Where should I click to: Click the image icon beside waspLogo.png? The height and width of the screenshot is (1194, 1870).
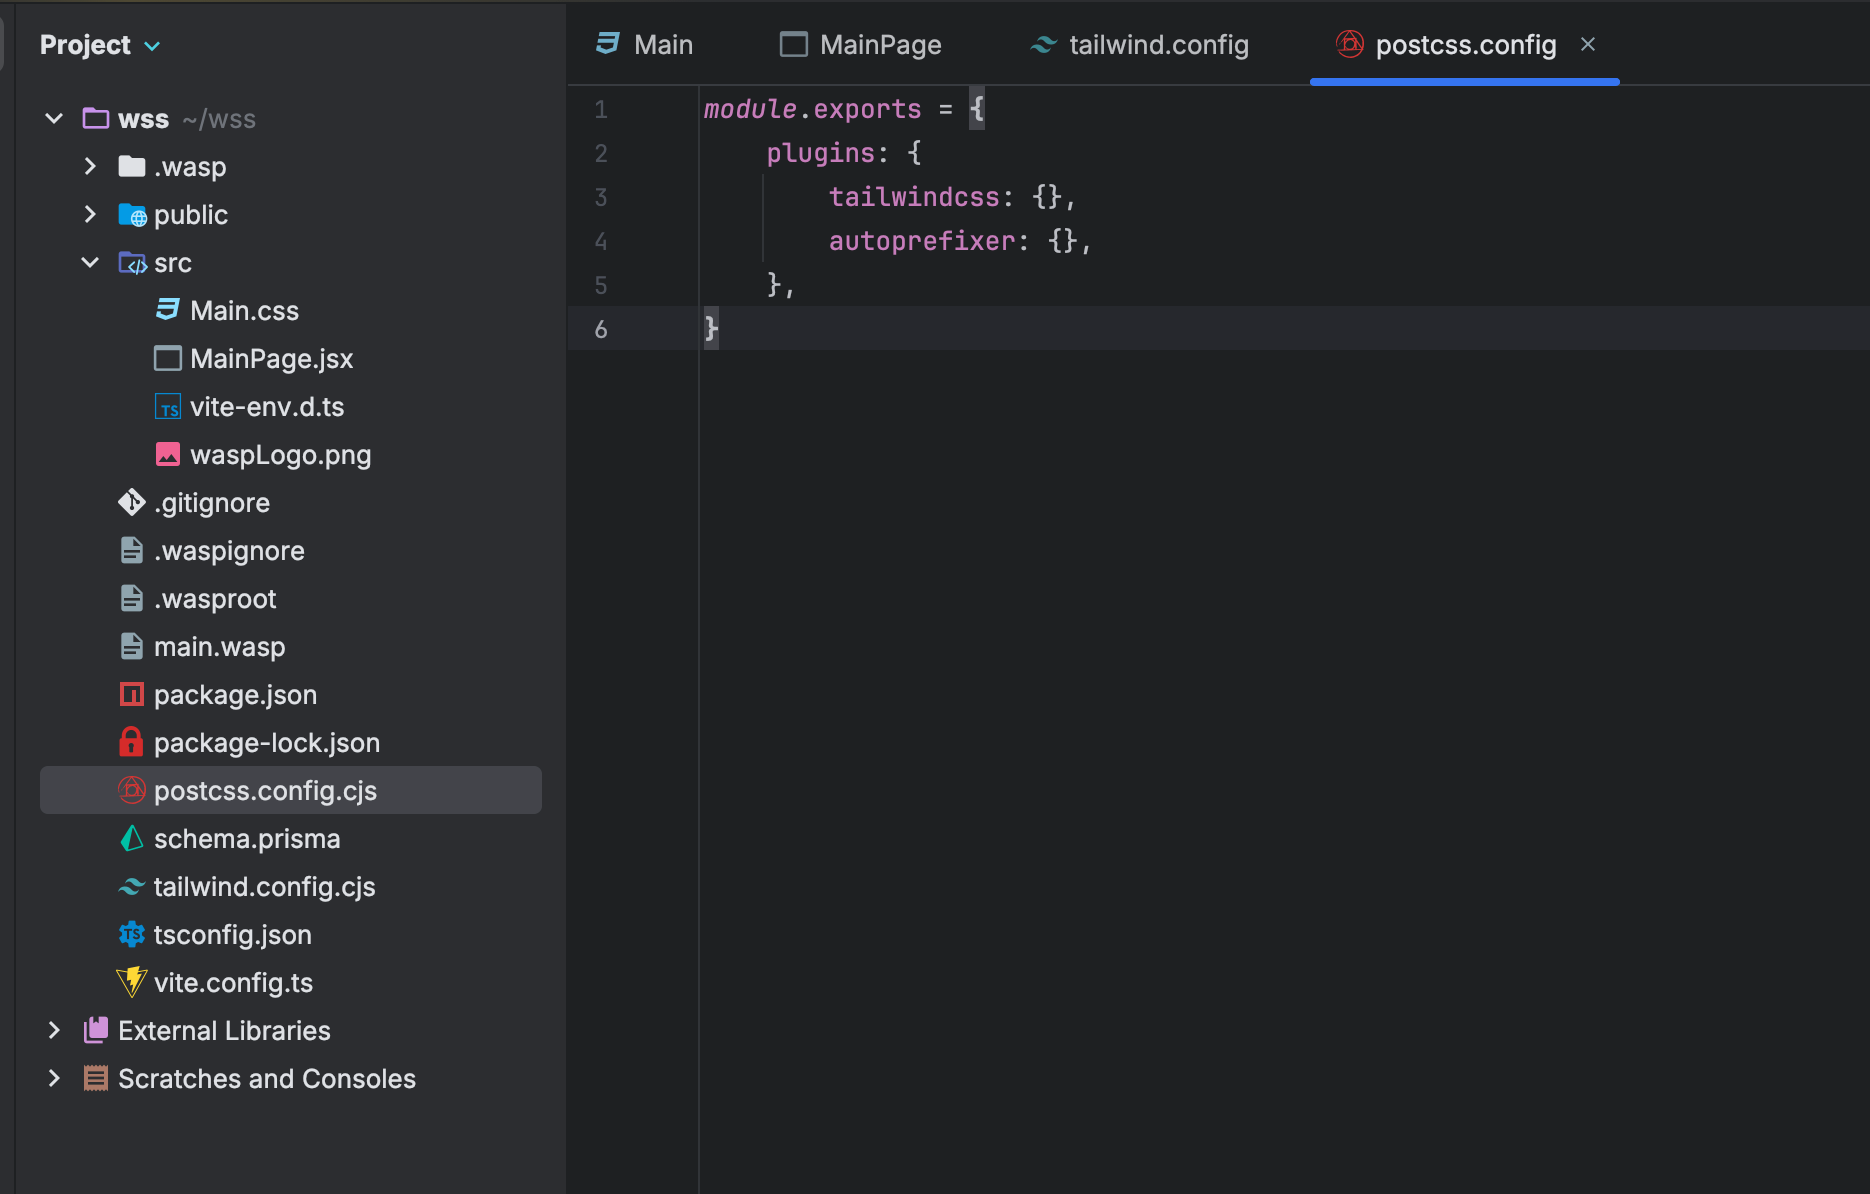[x=168, y=454]
